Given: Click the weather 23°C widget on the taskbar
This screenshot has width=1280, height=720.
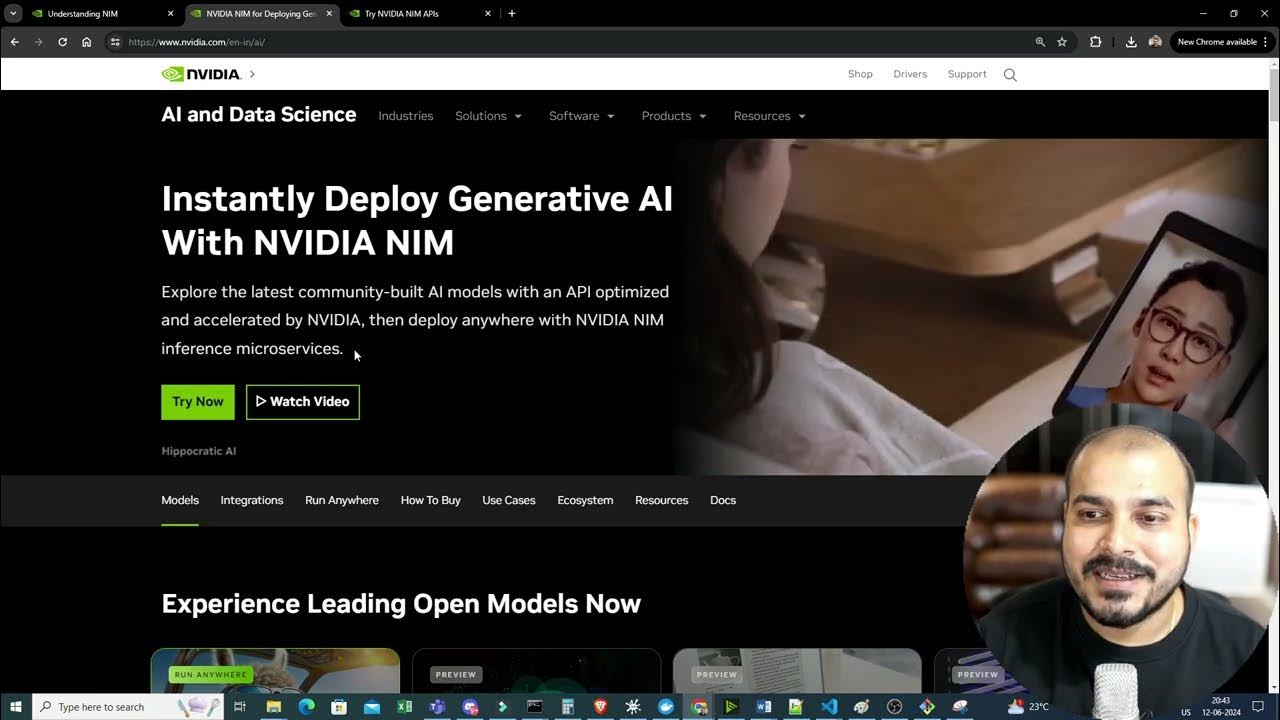Looking at the screenshot, I should click(x=1028, y=707).
